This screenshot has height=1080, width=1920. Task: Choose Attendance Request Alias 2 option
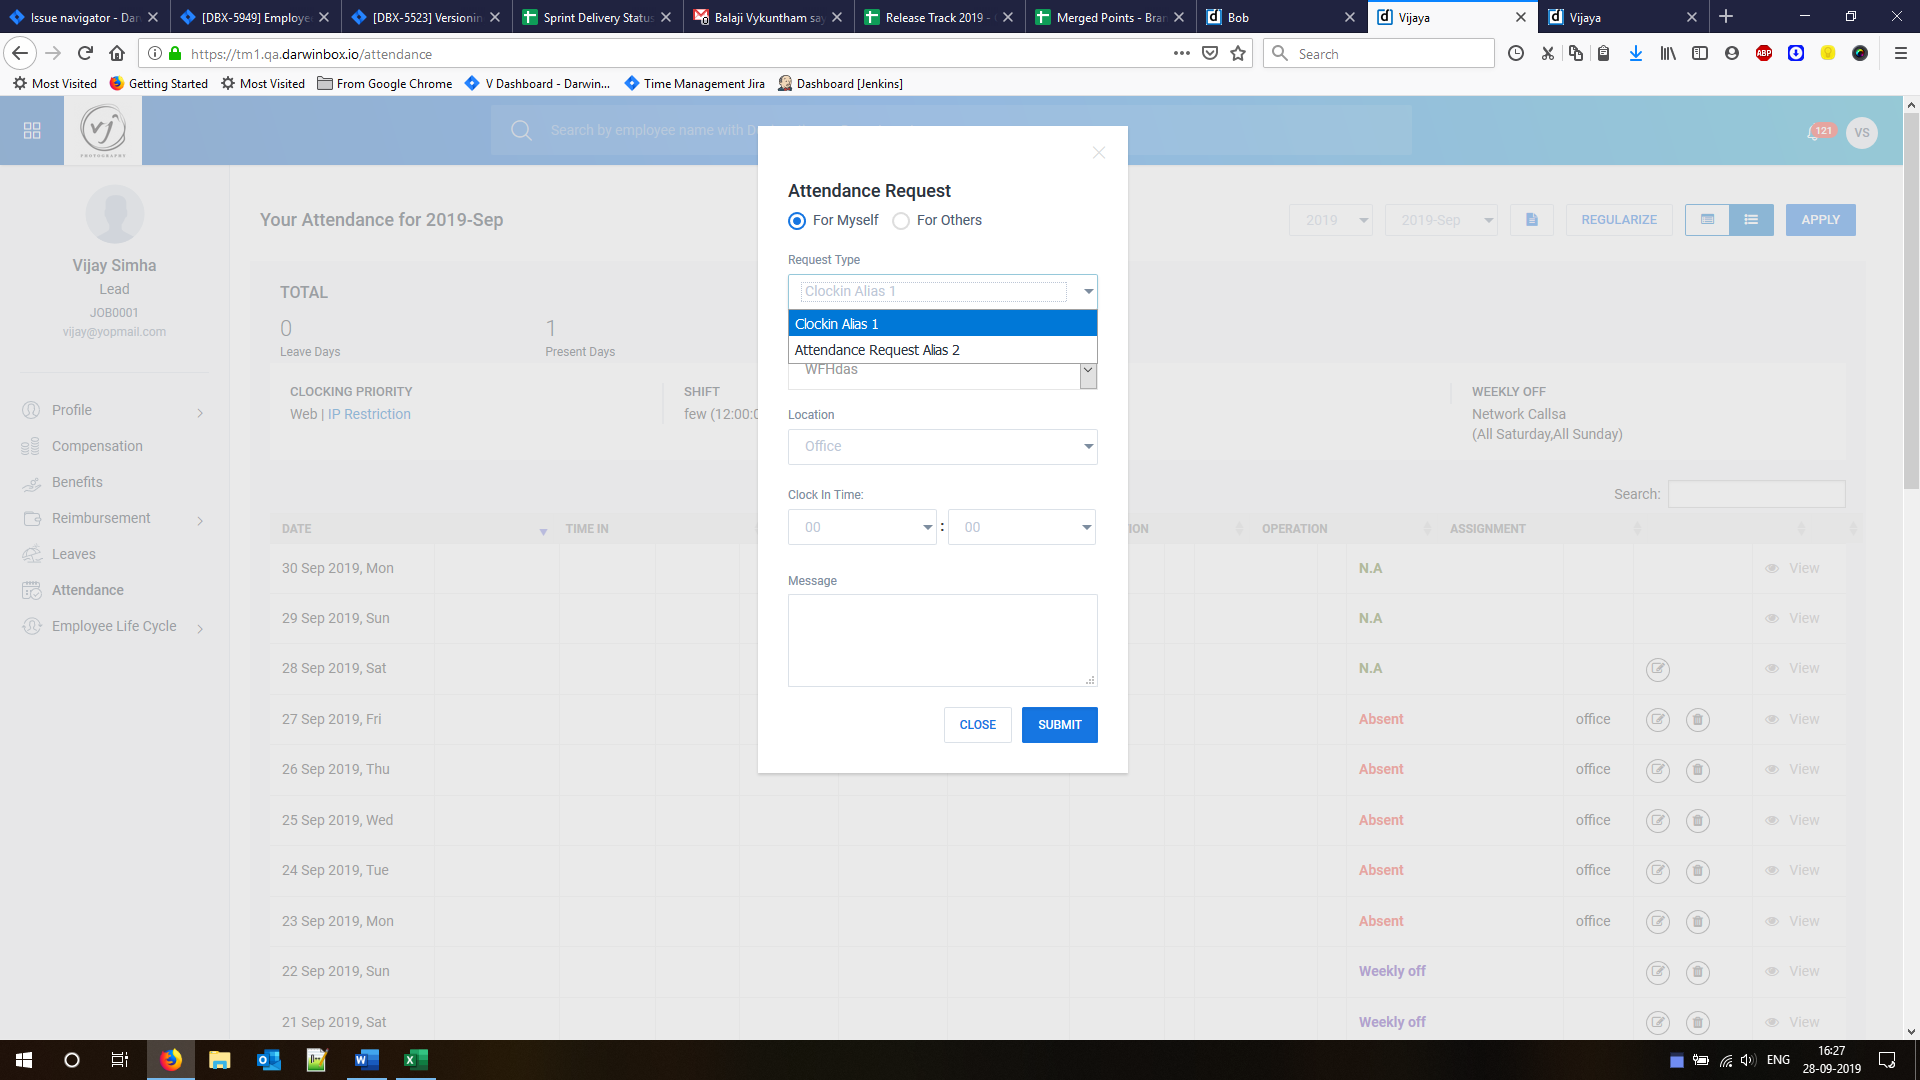pyautogui.click(x=877, y=350)
